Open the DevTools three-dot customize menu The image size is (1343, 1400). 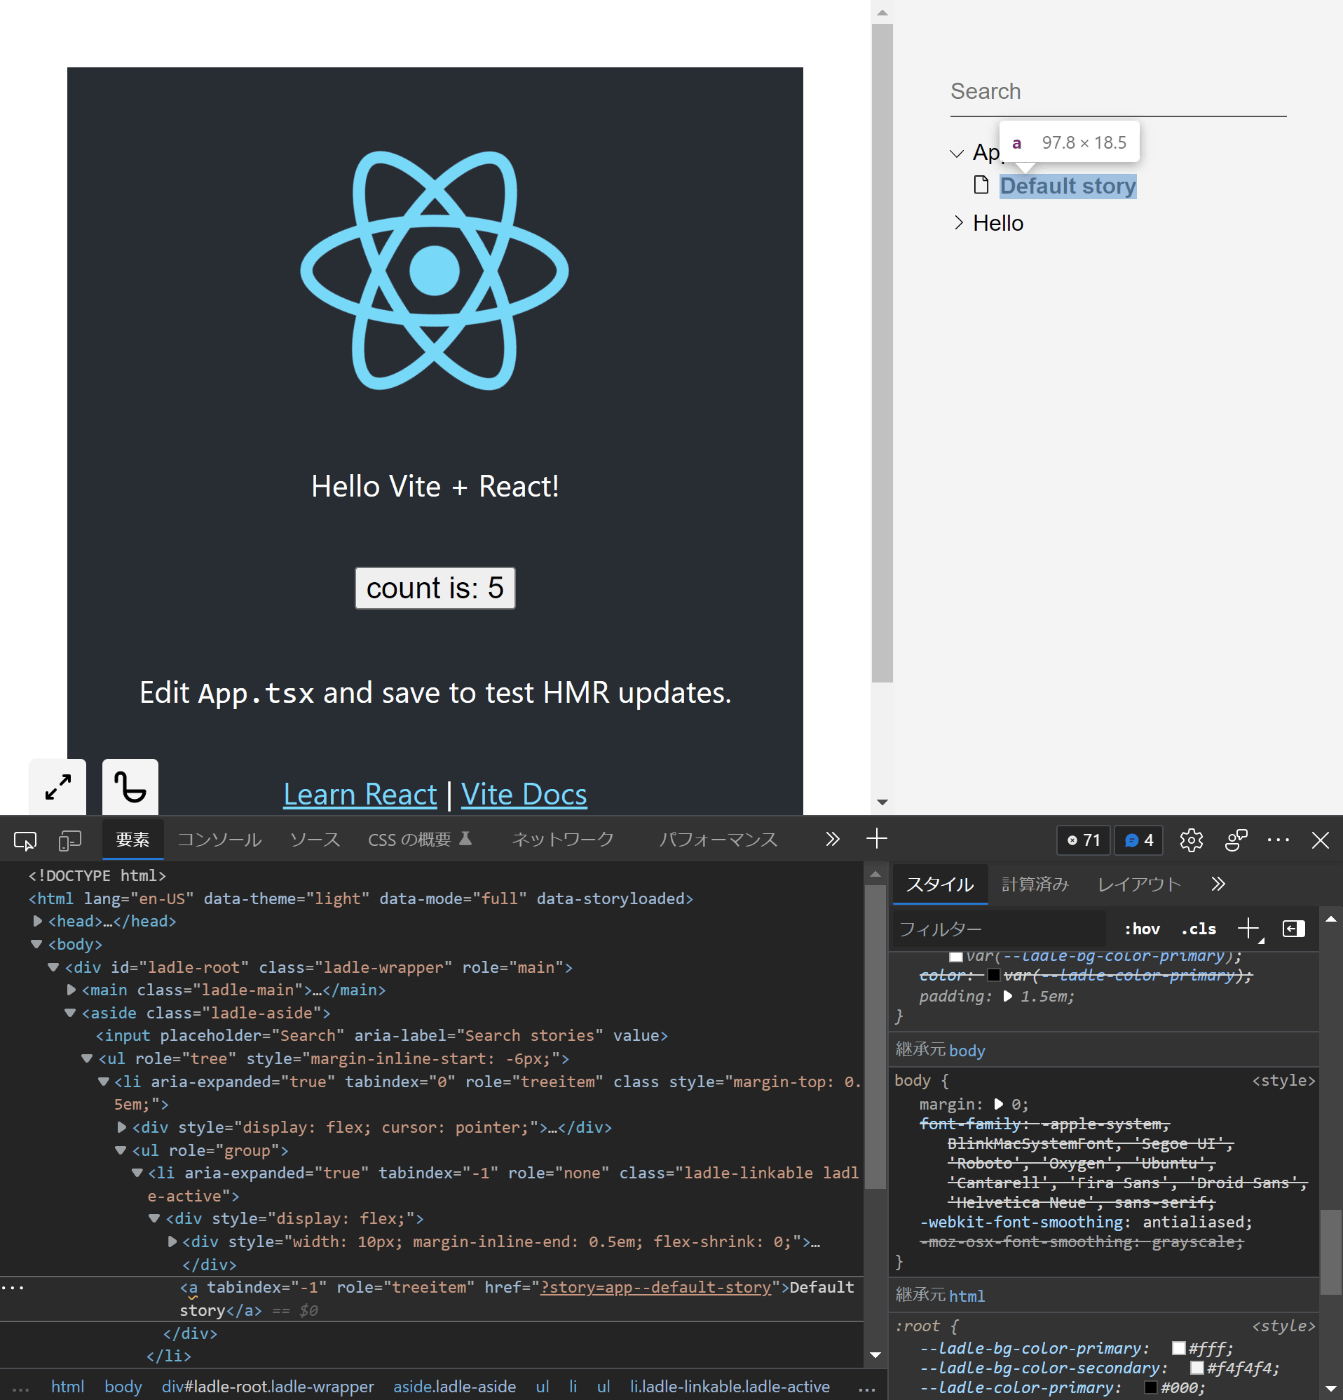(x=1278, y=840)
